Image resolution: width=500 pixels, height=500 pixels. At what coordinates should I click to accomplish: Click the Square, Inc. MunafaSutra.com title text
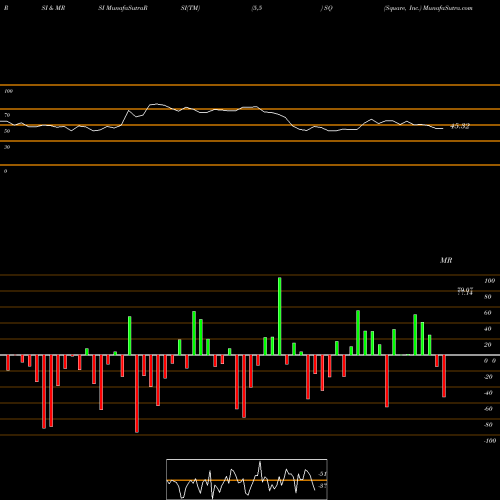pyautogui.click(x=428, y=8)
